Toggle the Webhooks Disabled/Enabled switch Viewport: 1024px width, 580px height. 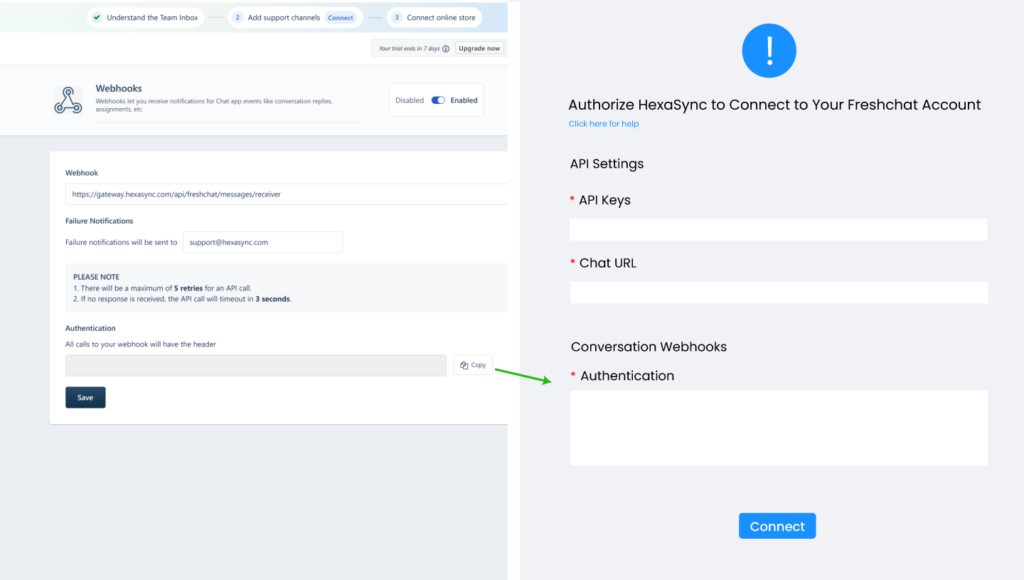click(438, 100)
